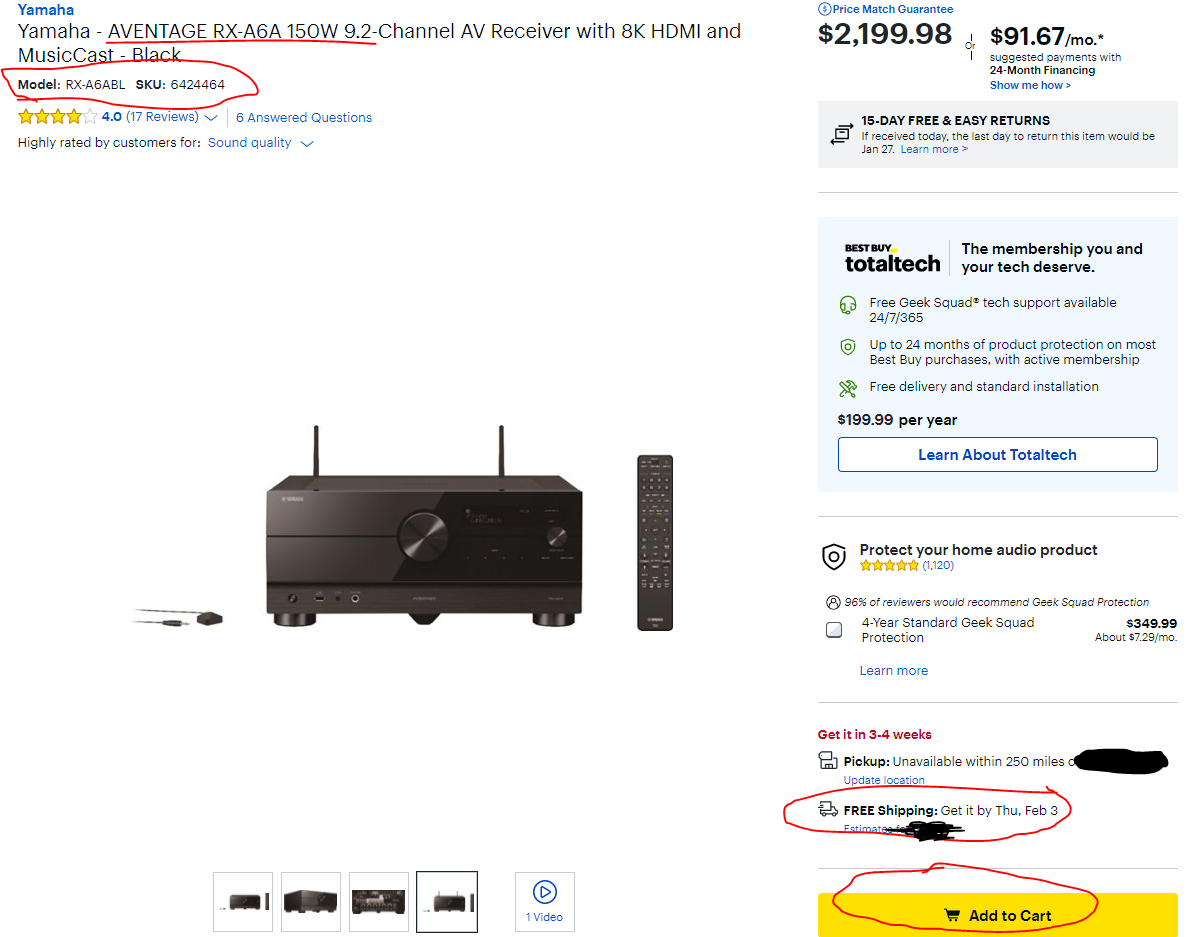Expand the Sound quality highlights dropdown
1200x937 pixels.
[307, 144]
